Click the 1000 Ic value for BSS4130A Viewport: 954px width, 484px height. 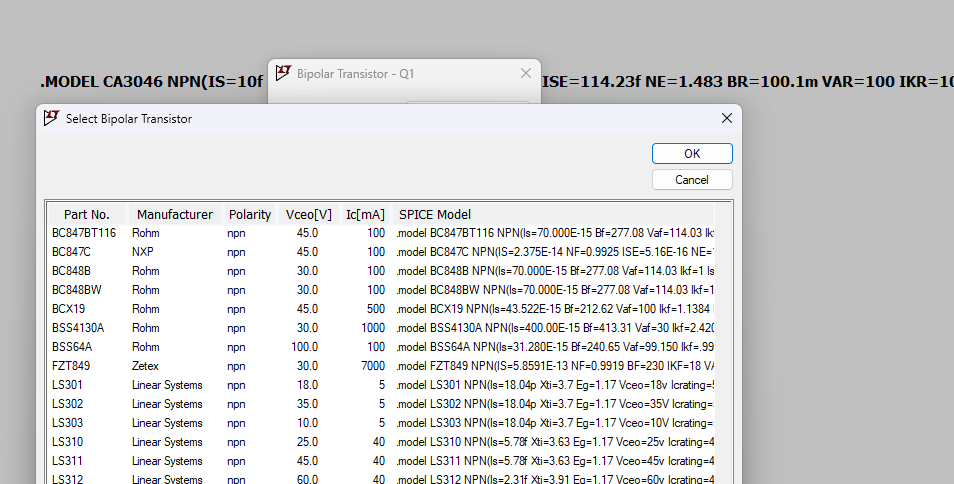coord(372,328)
